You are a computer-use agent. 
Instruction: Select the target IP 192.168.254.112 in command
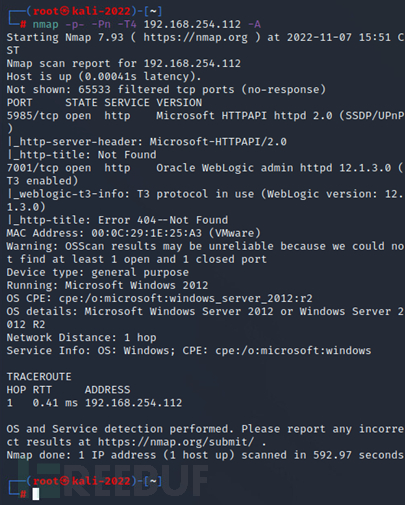pos(192,24)
